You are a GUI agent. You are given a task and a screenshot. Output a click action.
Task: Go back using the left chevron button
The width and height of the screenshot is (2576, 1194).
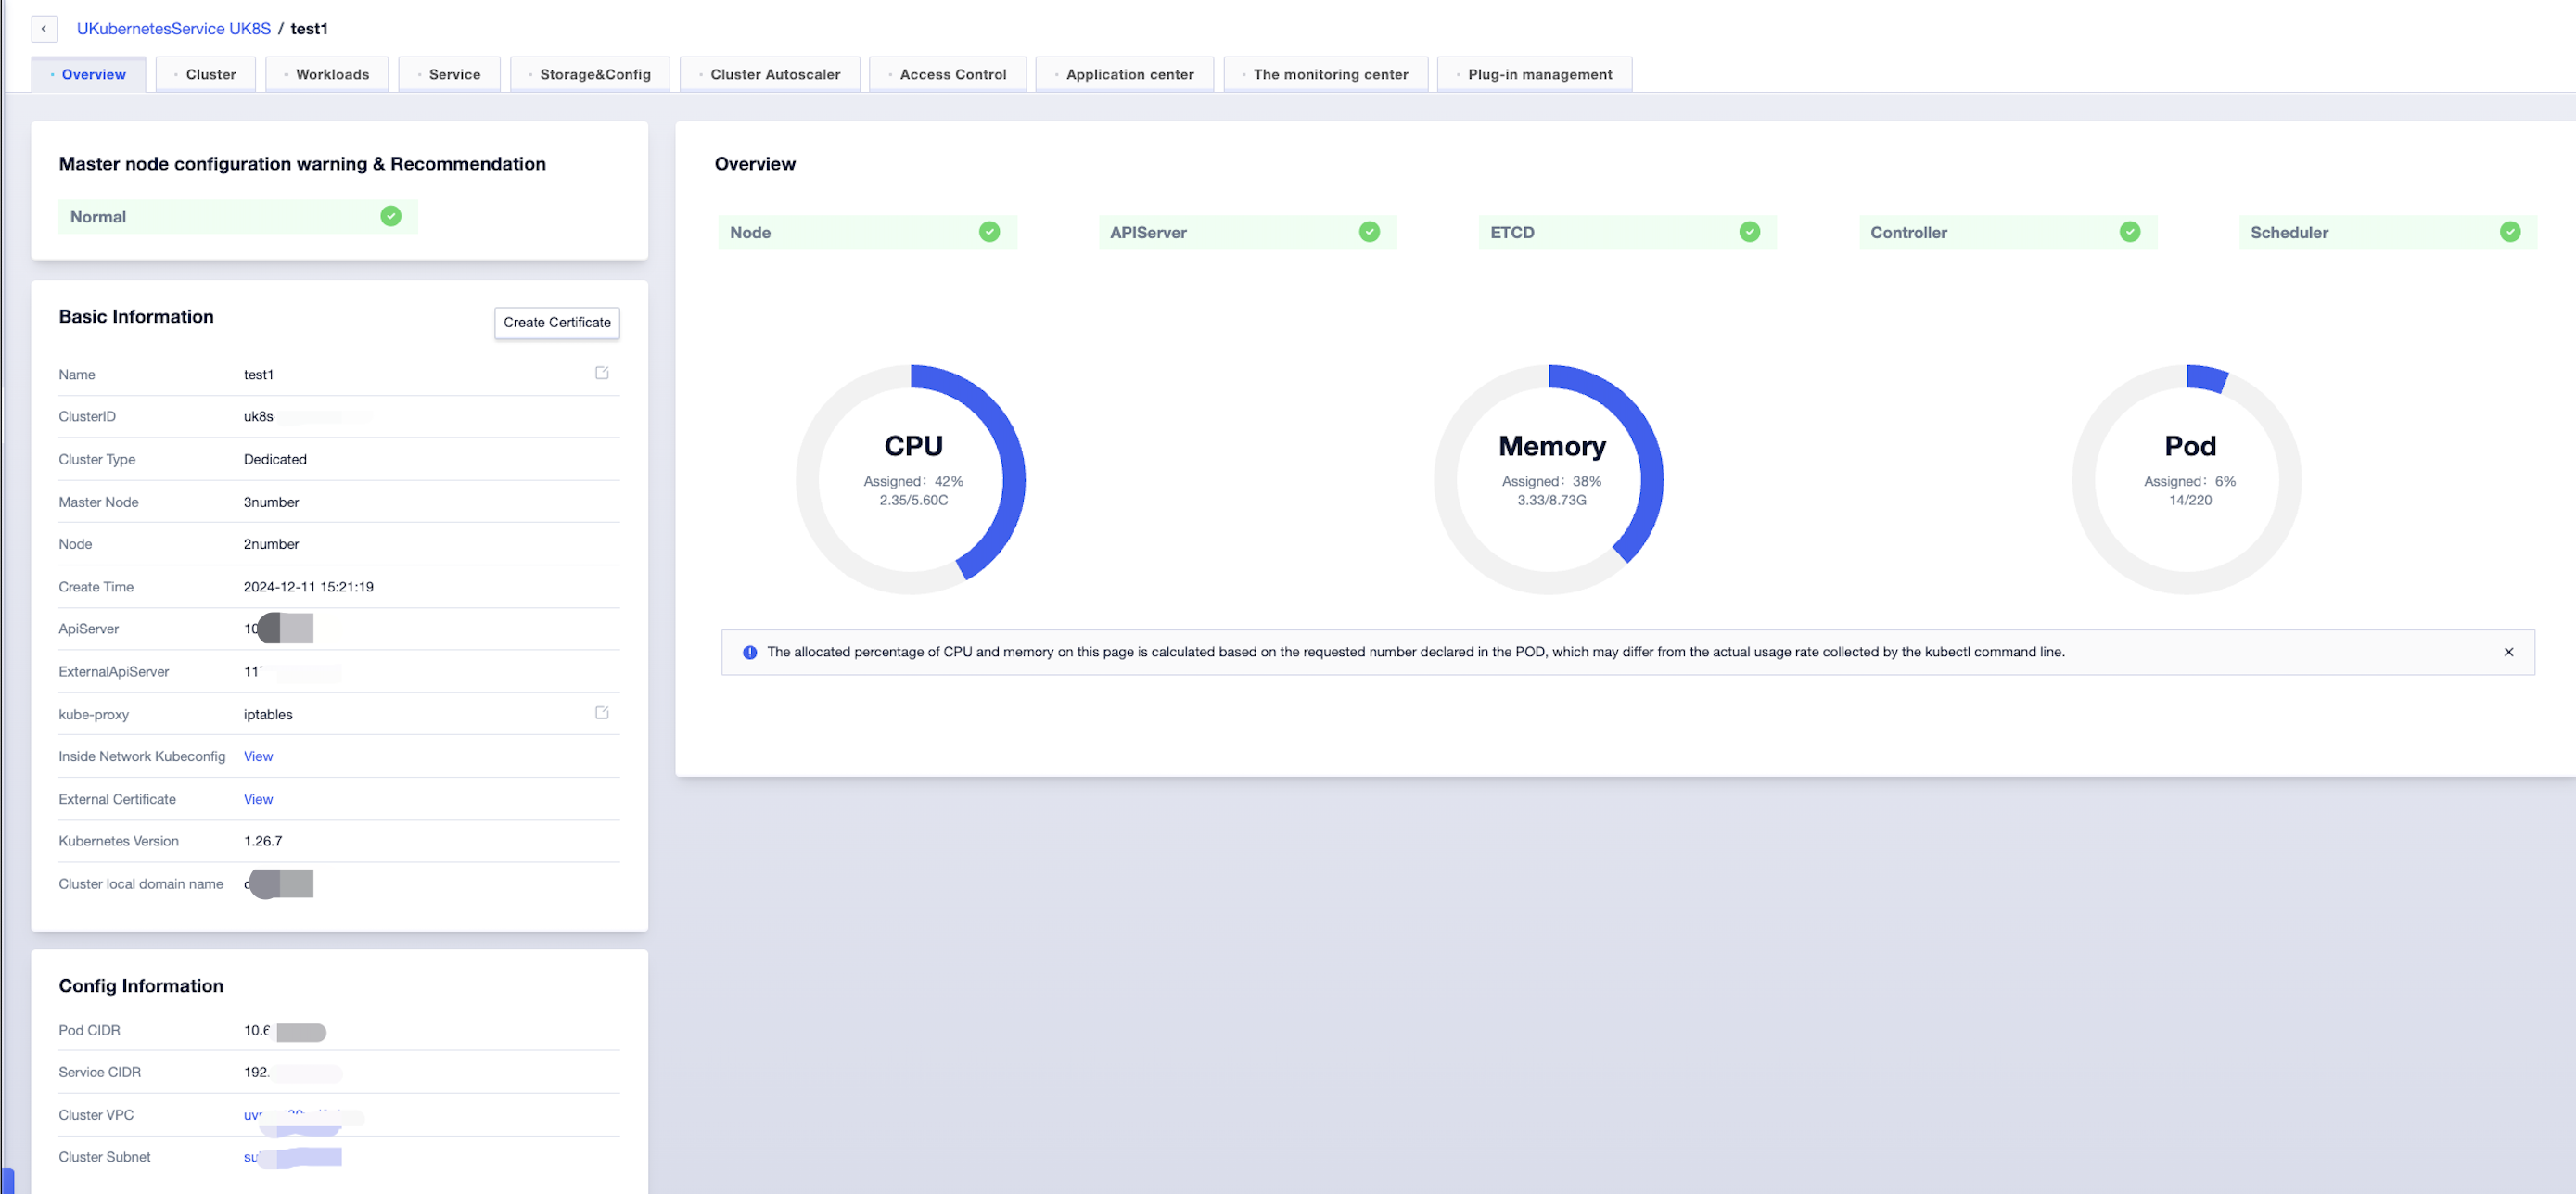point(44,28)
